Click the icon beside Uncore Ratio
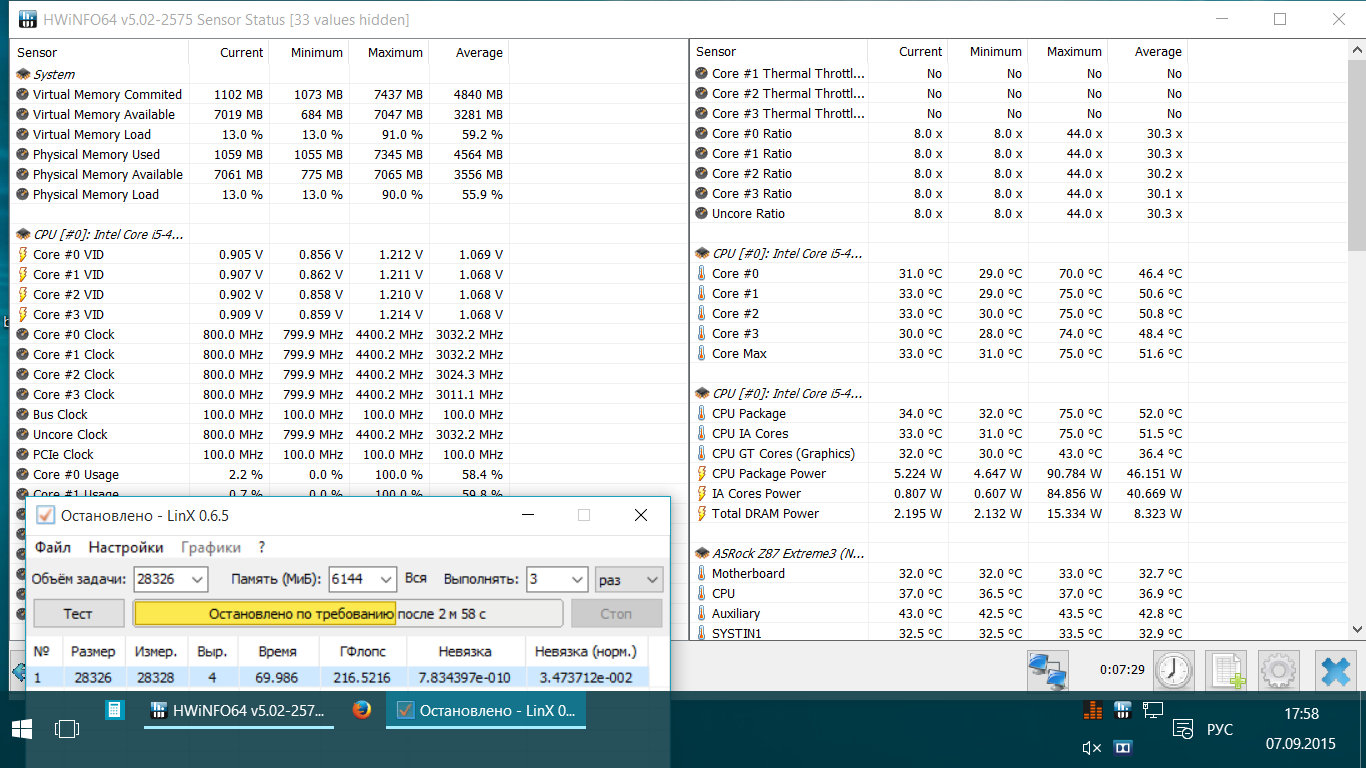The width and height of the screenshot is (1366, 768). coord(702,214)
